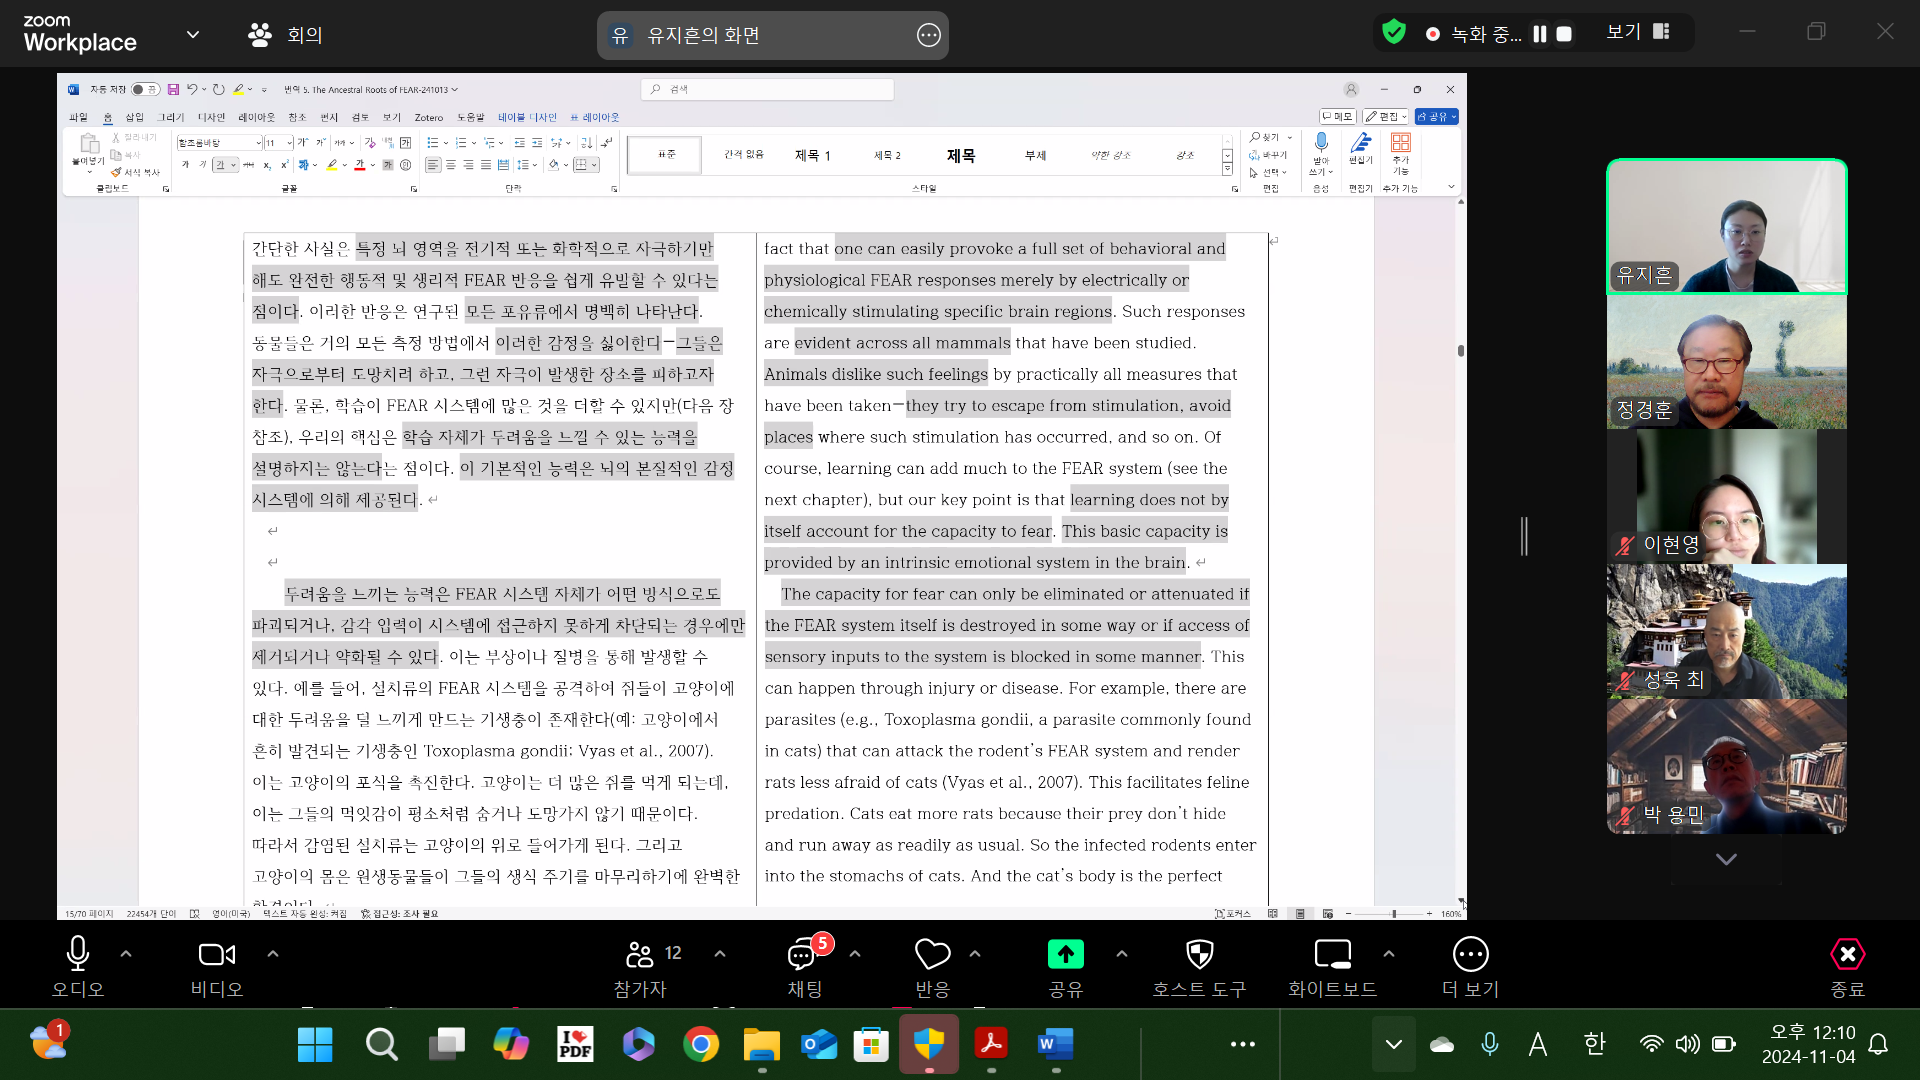Click the Zoom 비디오 camera icon
This screenshot has width=1920, height=1080.
pos(217,954)
